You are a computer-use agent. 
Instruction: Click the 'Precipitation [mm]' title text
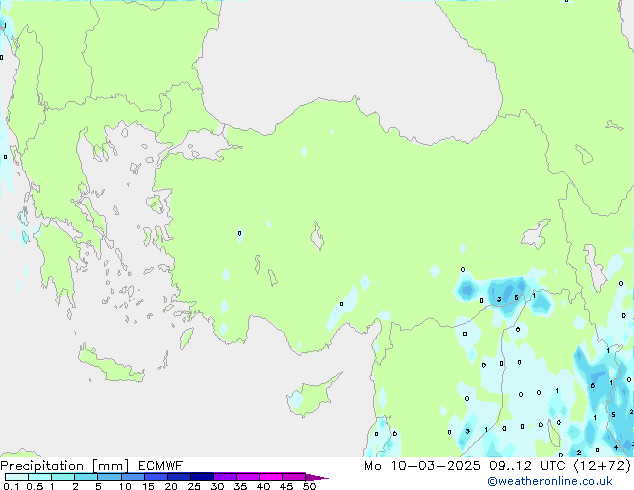click(x=65, y=466)
